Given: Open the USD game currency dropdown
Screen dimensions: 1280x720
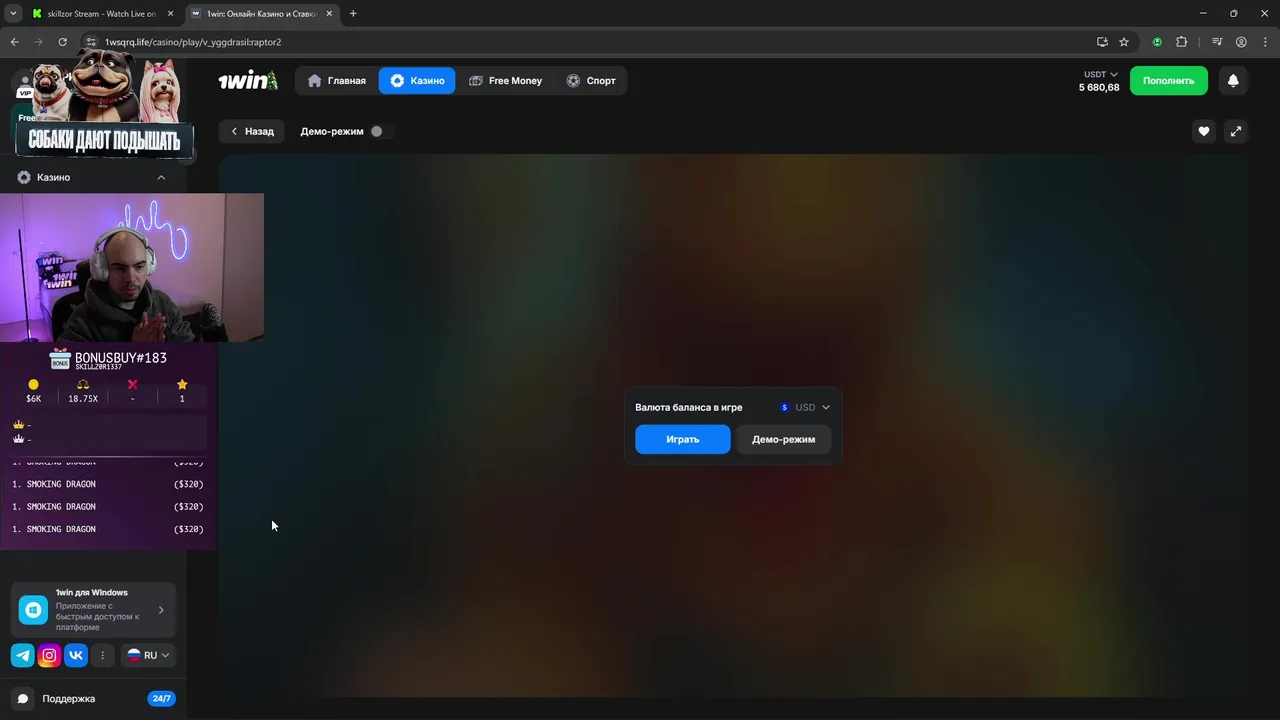Looking at the screenshot, I should (805, 408).
